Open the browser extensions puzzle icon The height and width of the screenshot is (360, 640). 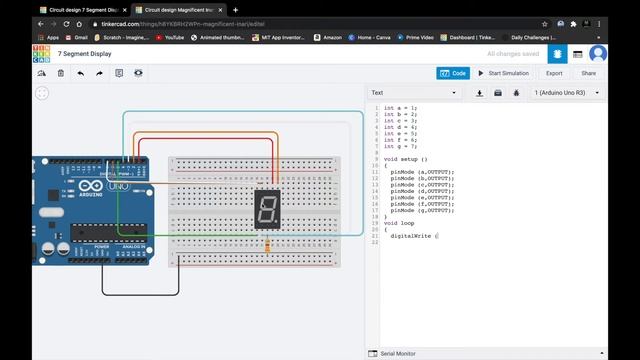point(573,24)
